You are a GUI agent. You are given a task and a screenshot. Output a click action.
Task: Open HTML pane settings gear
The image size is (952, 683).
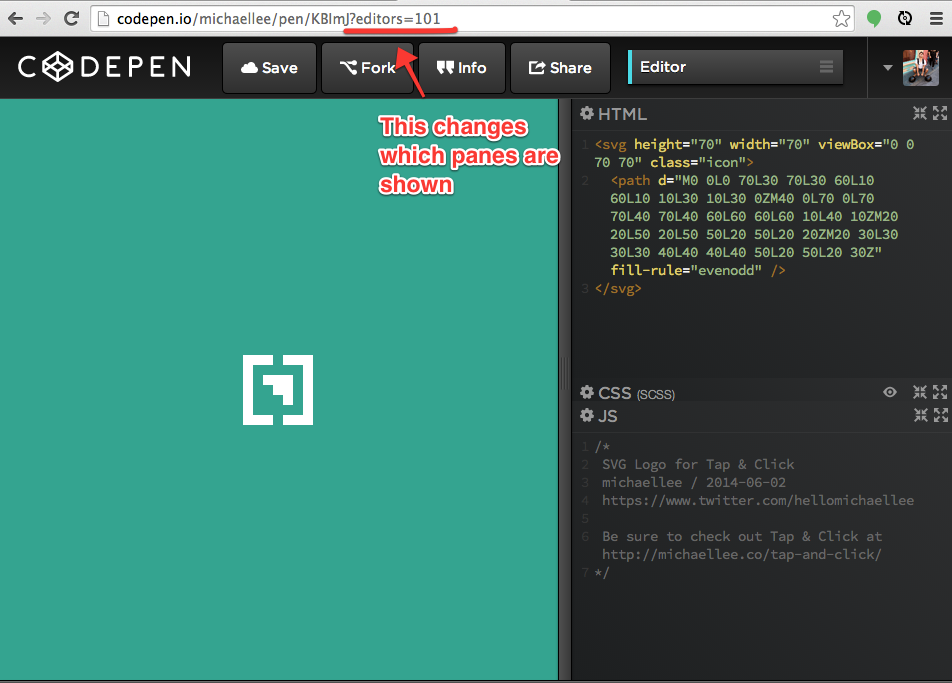(586, 114)
